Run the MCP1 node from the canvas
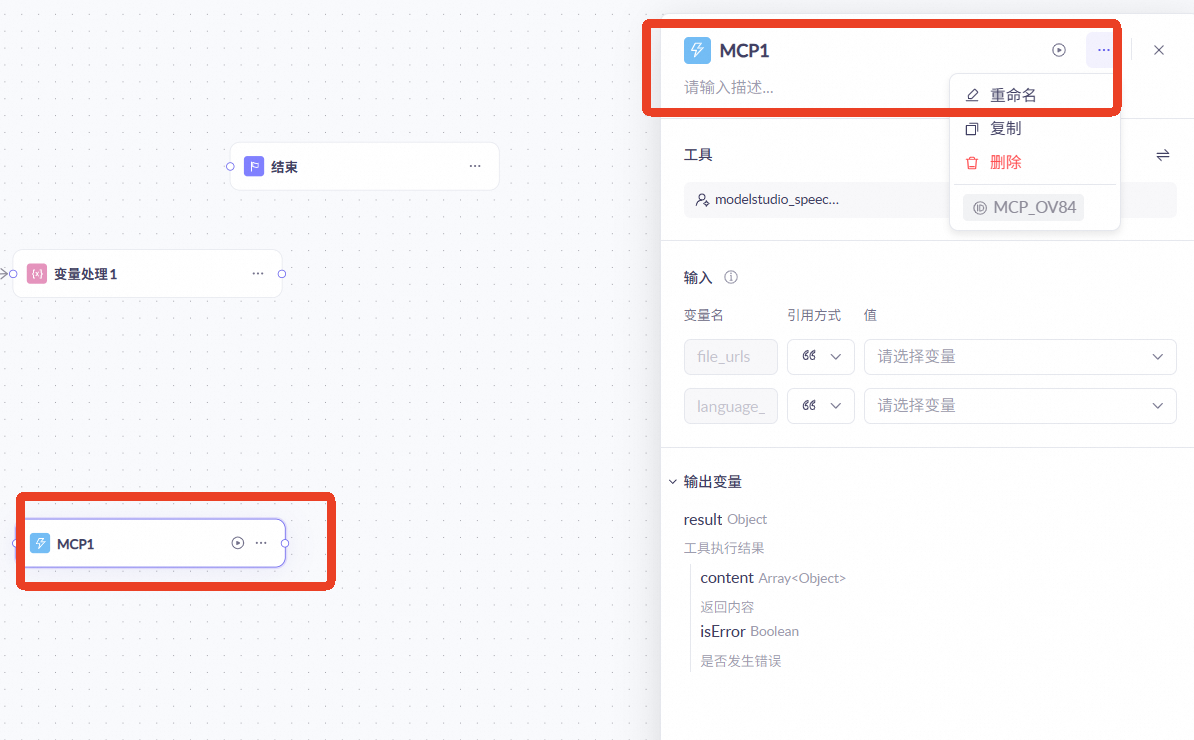Viewport: 1194px width, 740px height. pos(238,543)
